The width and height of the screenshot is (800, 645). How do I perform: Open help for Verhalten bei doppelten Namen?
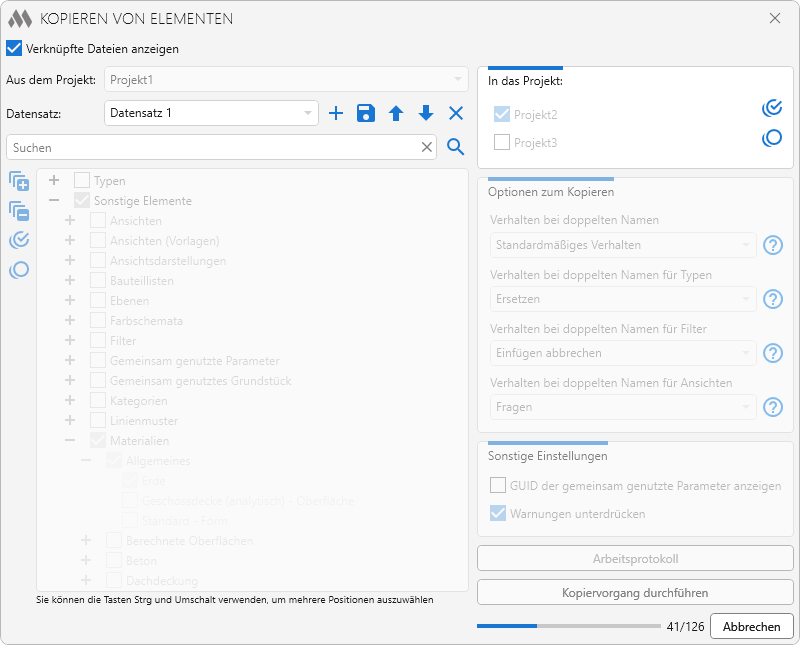pos(772,245)
